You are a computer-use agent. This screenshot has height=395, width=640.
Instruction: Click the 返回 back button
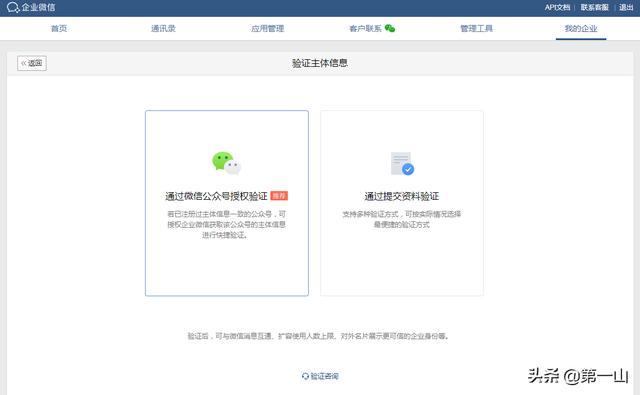point(32,63)
